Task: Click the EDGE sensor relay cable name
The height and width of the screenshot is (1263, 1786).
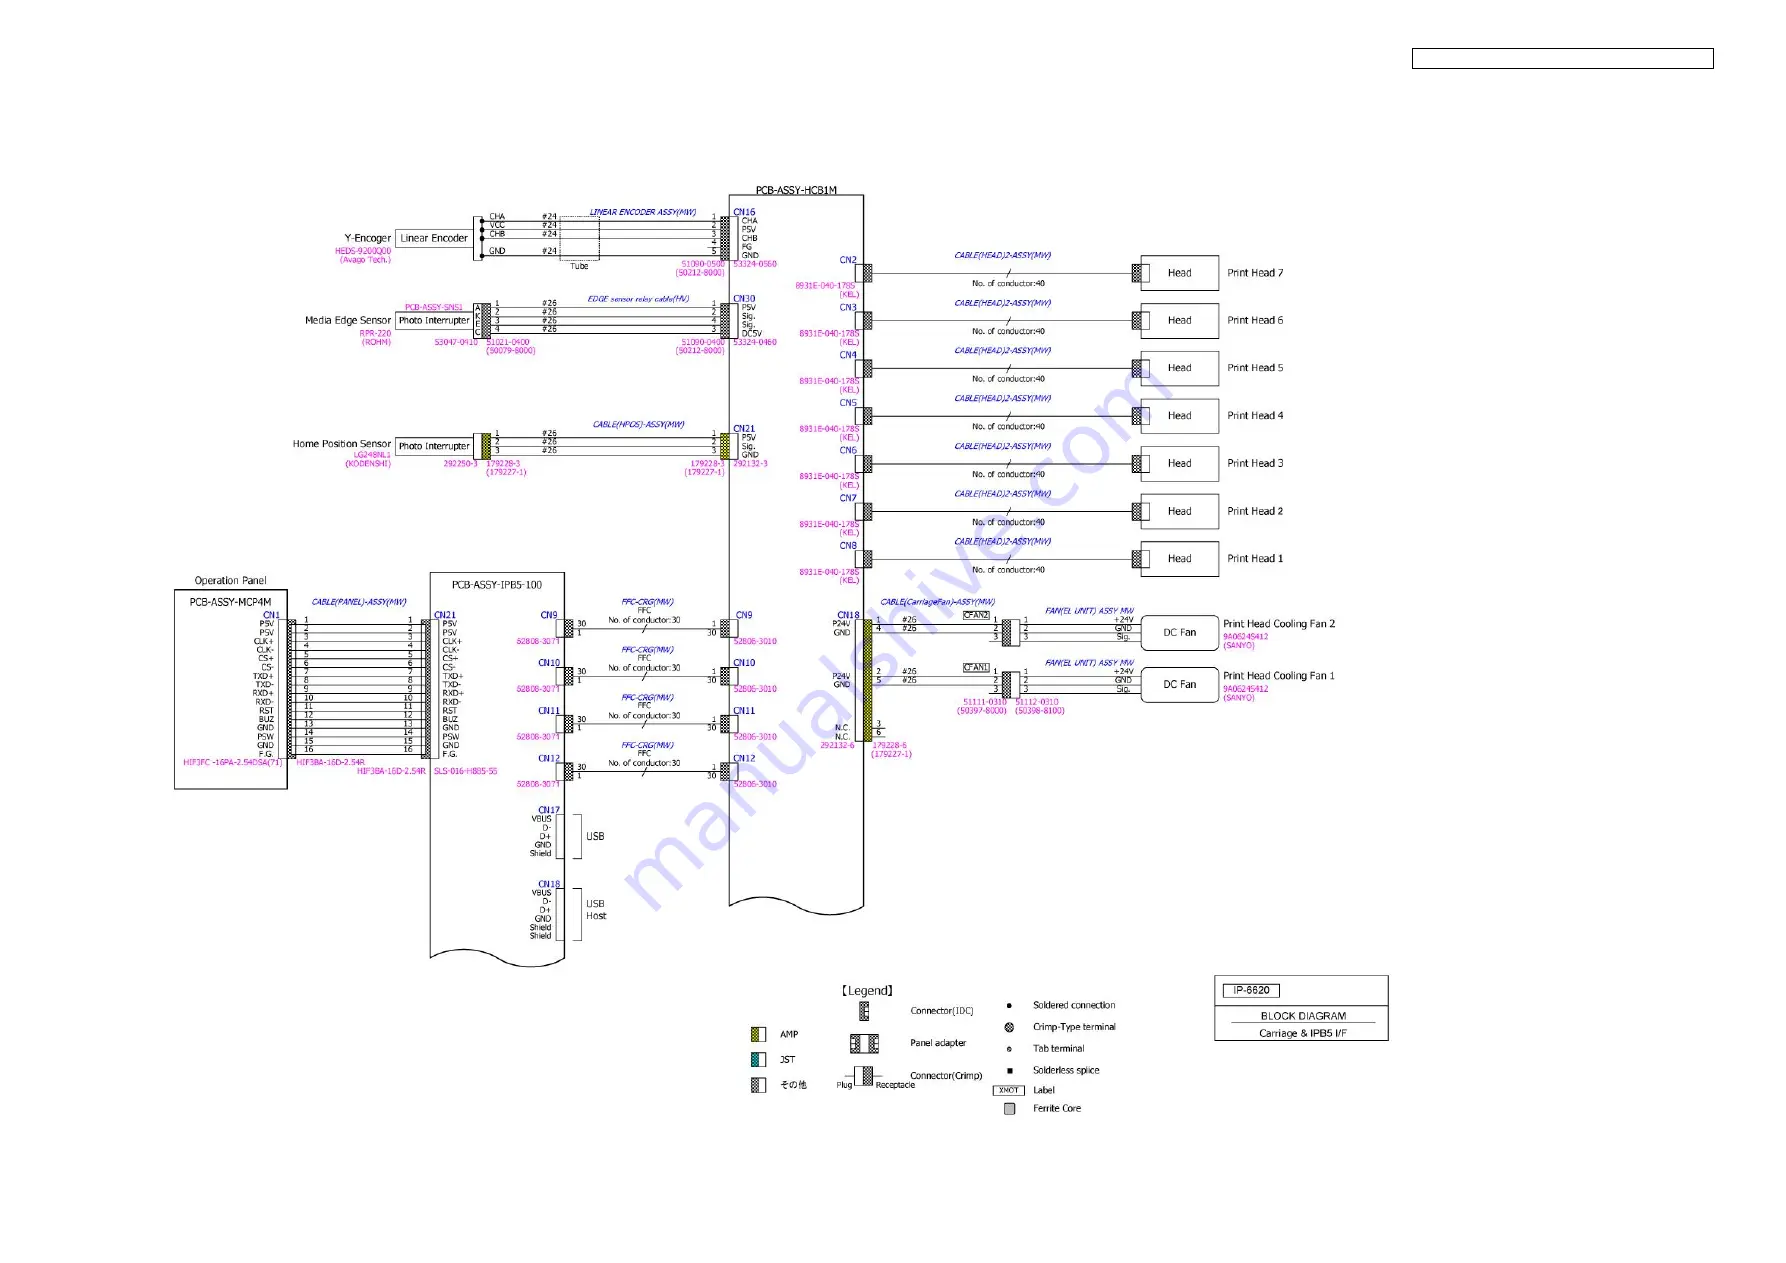Action: 638,299
